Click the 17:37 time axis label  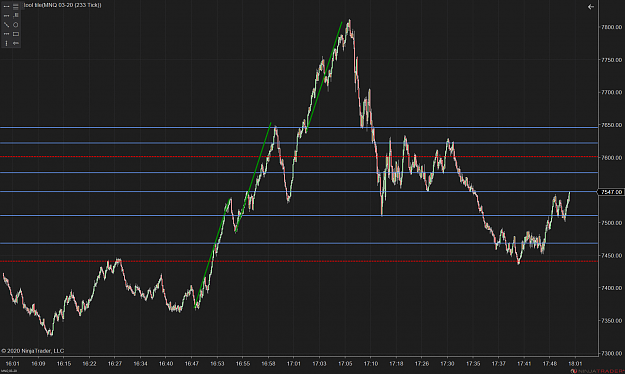[499, 364]
